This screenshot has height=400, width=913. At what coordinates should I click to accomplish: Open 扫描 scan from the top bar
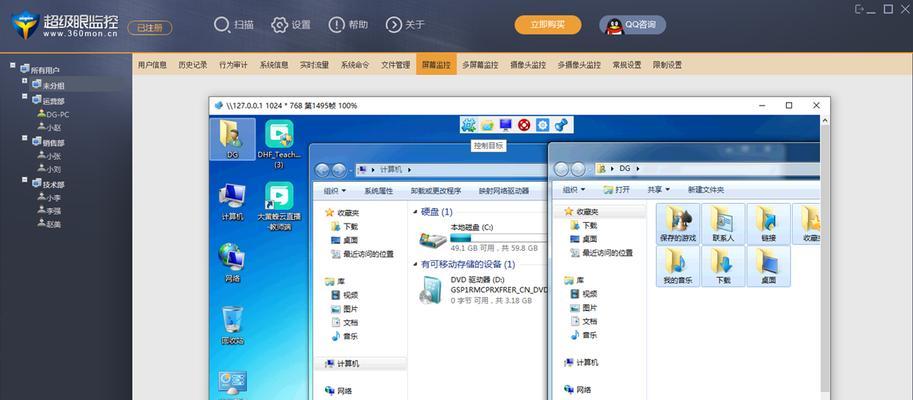[x=233, y=25]
